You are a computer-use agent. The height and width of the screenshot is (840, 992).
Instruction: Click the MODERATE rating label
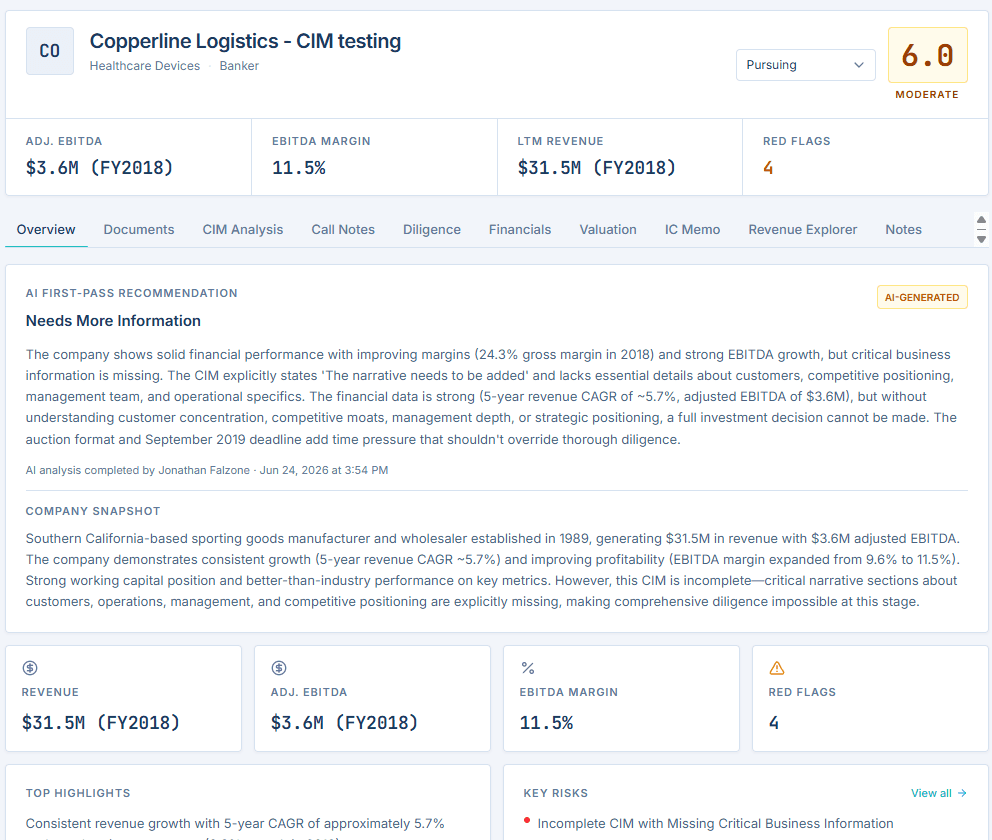coord(927,94)
